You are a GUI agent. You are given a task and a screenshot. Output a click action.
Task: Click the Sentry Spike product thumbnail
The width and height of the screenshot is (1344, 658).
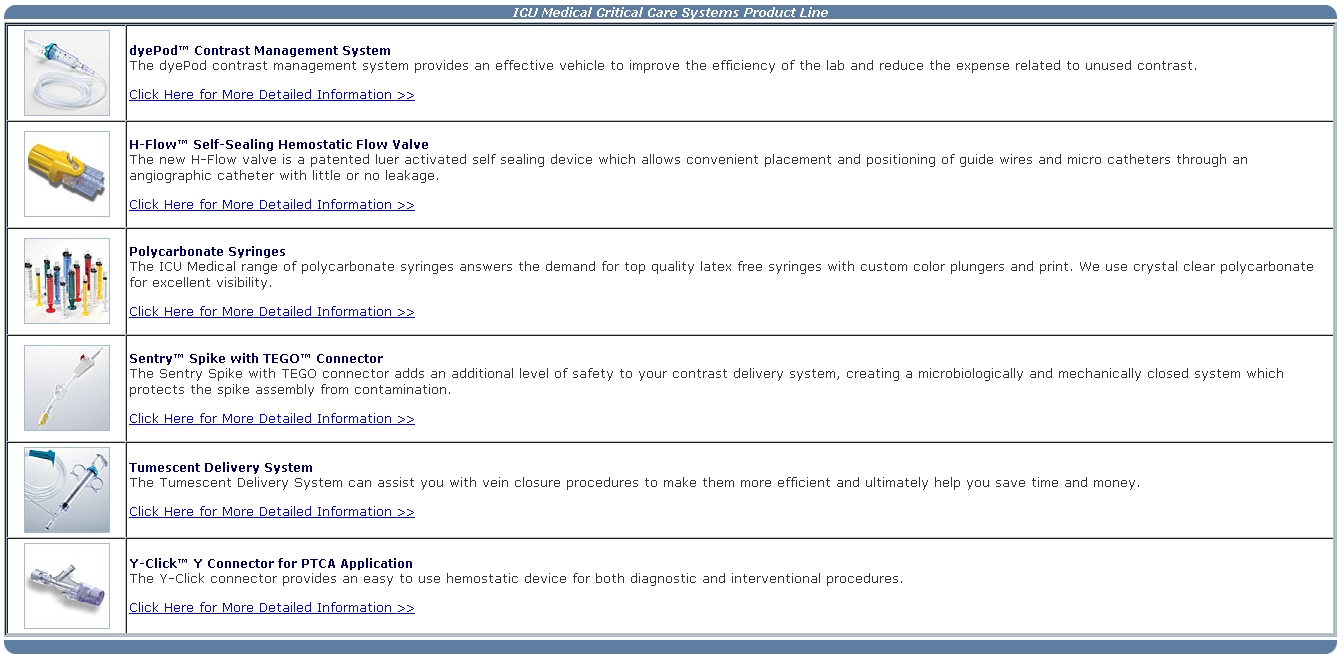click(66, 388)
